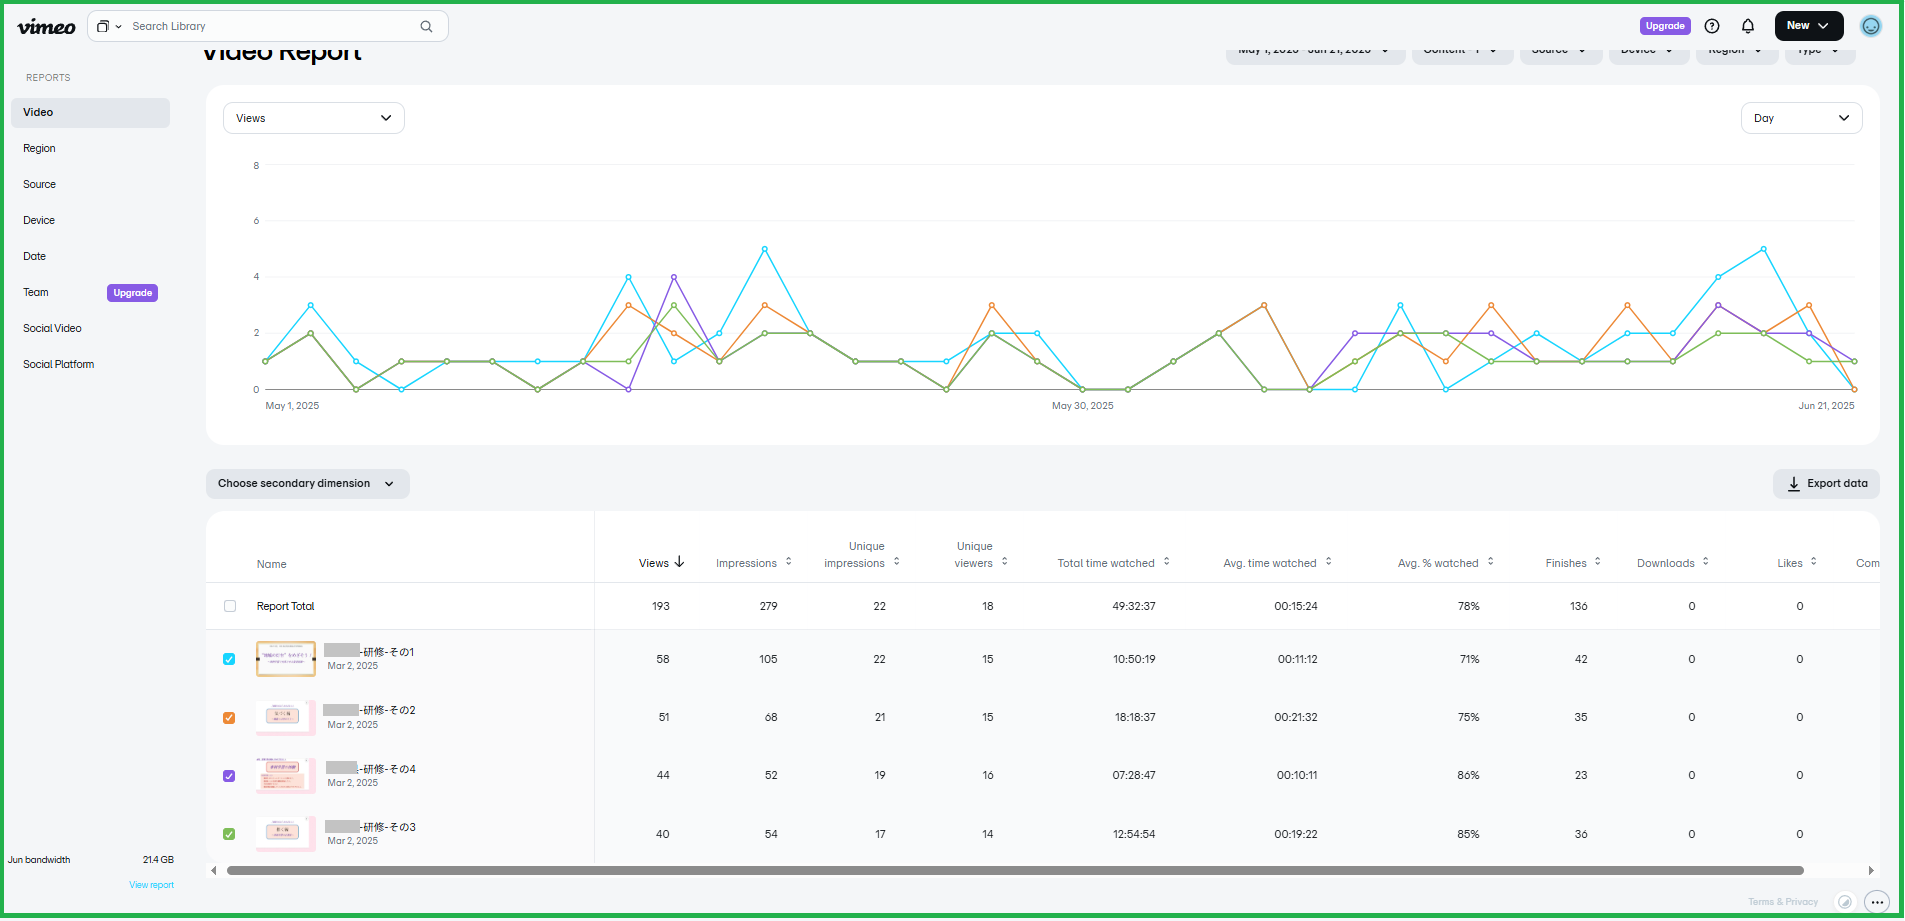
Task: Open the help question mark icon
Action: pos(1711,26)
